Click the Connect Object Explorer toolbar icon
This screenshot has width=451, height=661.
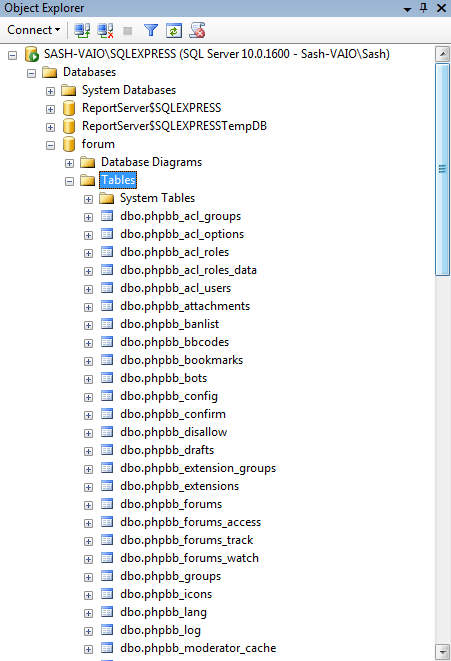point(82,30)
